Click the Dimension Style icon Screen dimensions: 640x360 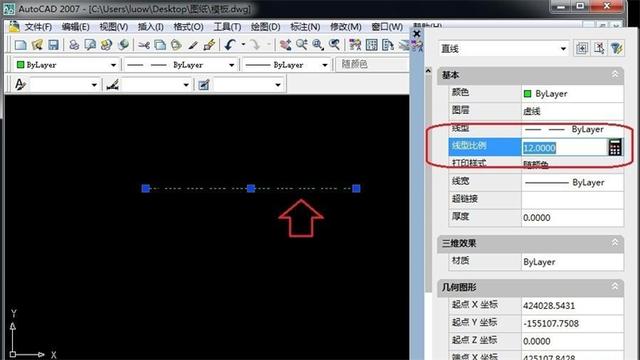pyautogui.click(x=112, y=84)
